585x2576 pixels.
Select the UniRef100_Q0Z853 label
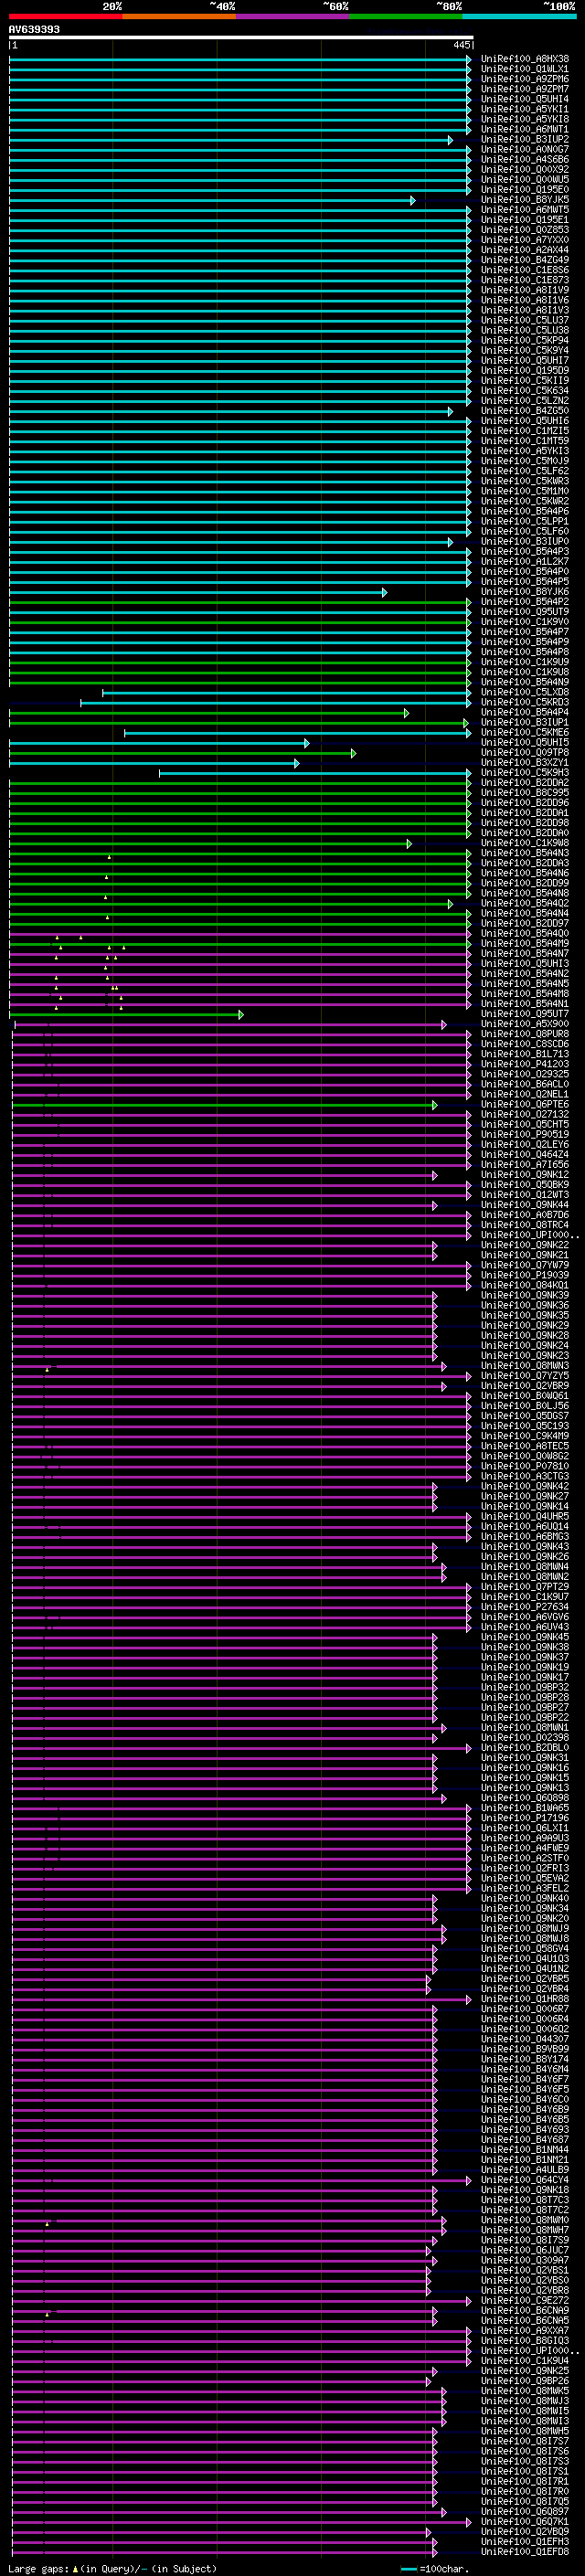(x=525, y=230)
